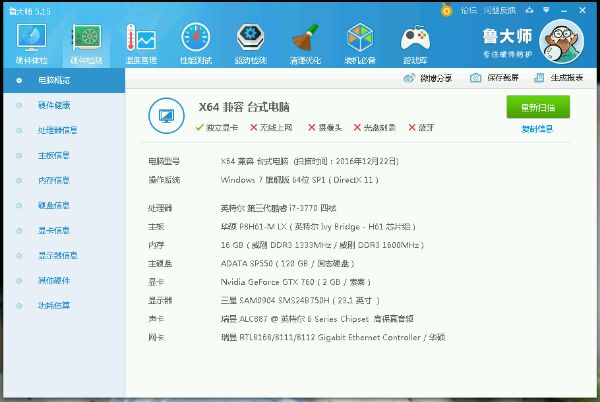Image resolution: width=600 pixels, height=402 pixels.
Task: Click the report icon beside 生成报表
Action: point(539,78)
